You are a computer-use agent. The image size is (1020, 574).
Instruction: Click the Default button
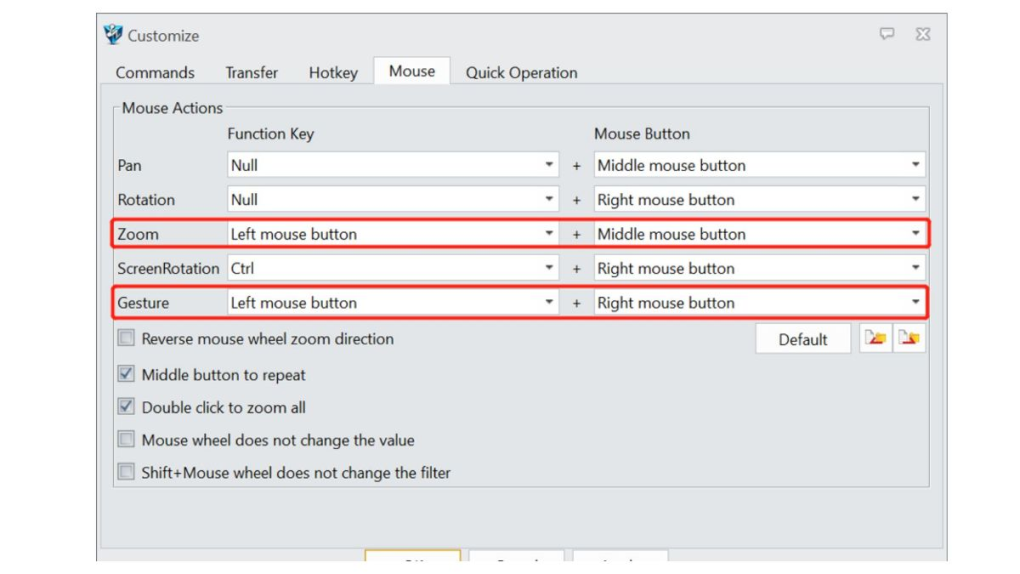803,339
